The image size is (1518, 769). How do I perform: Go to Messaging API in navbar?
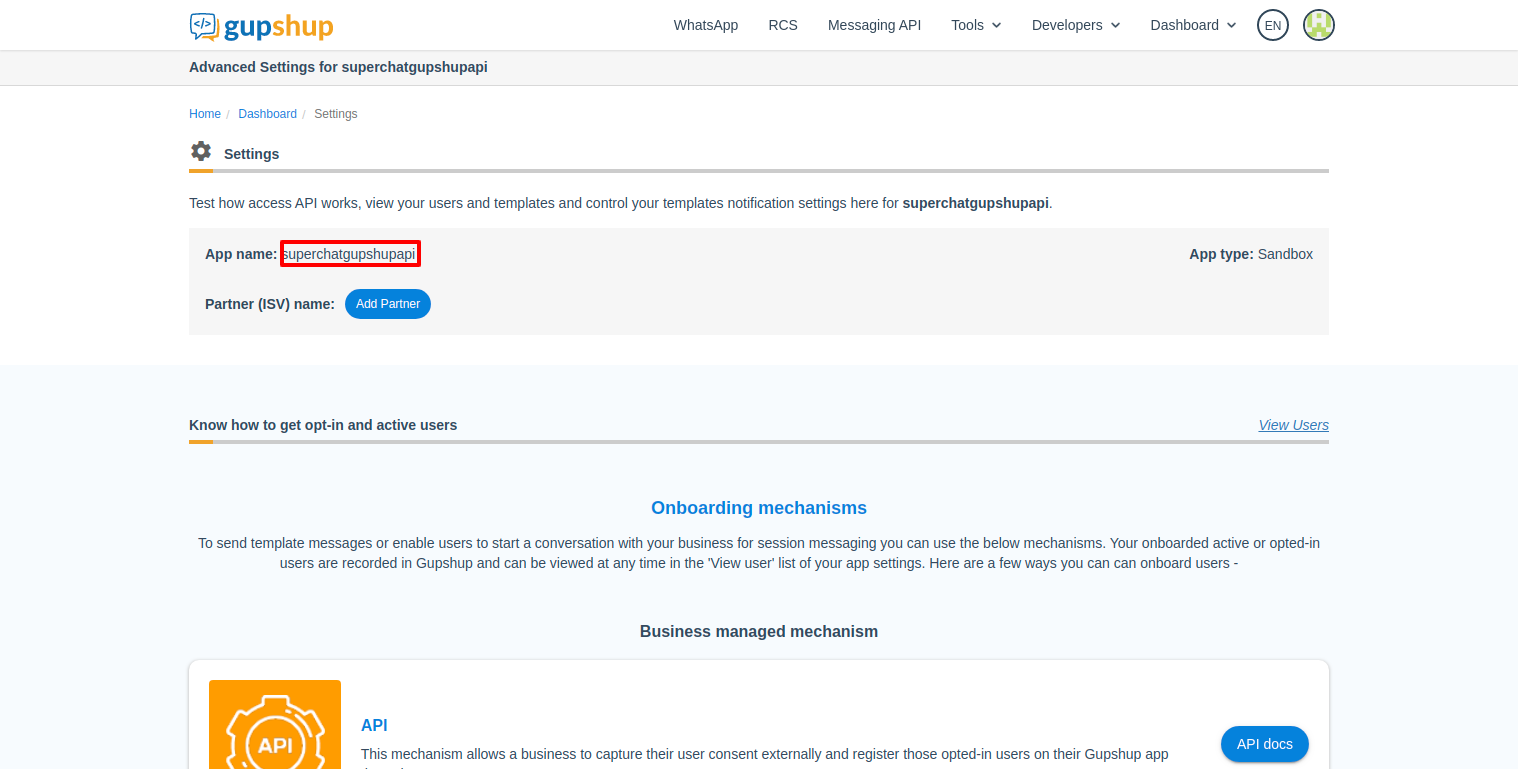[x=874, y=25]
